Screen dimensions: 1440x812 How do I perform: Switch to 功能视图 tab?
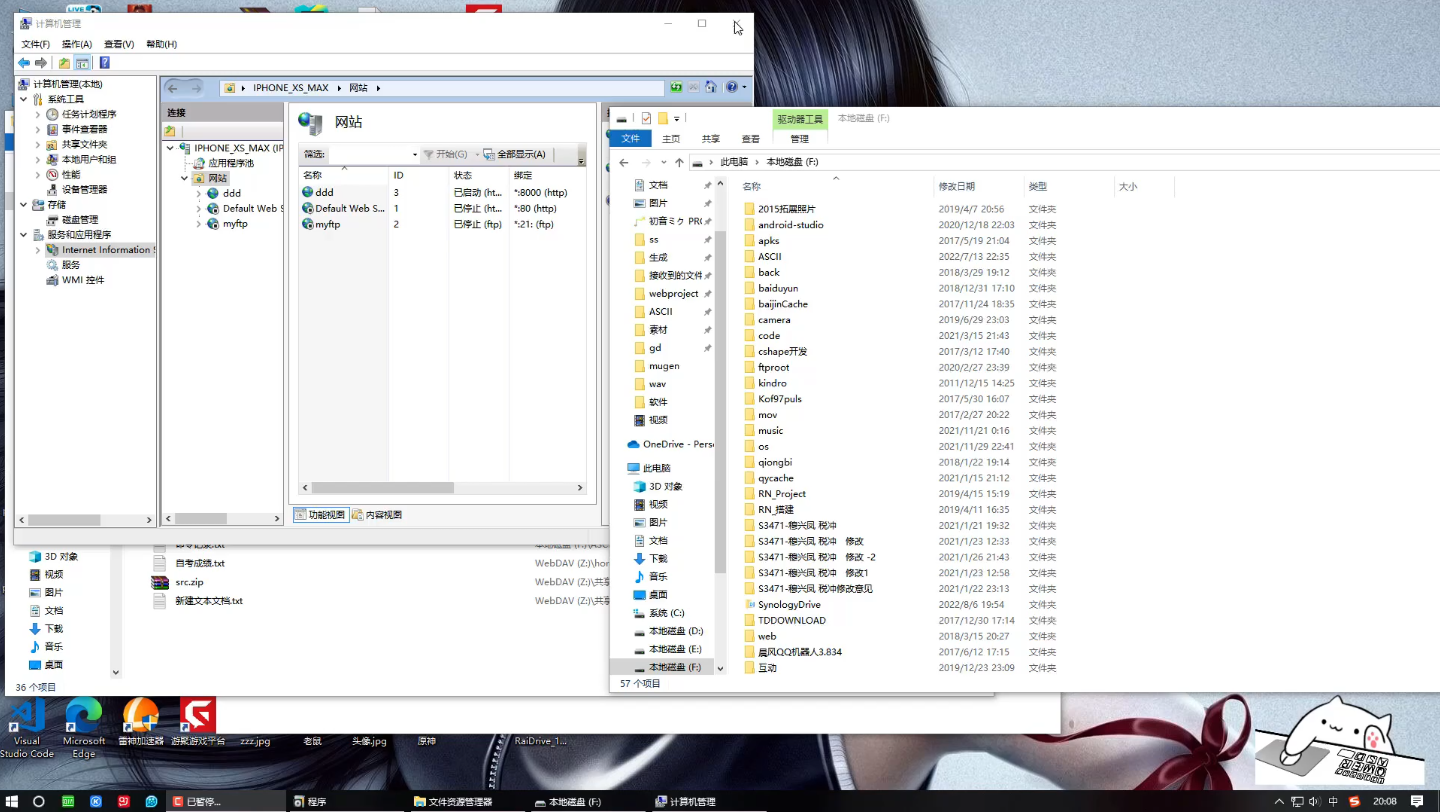(320, 514)
